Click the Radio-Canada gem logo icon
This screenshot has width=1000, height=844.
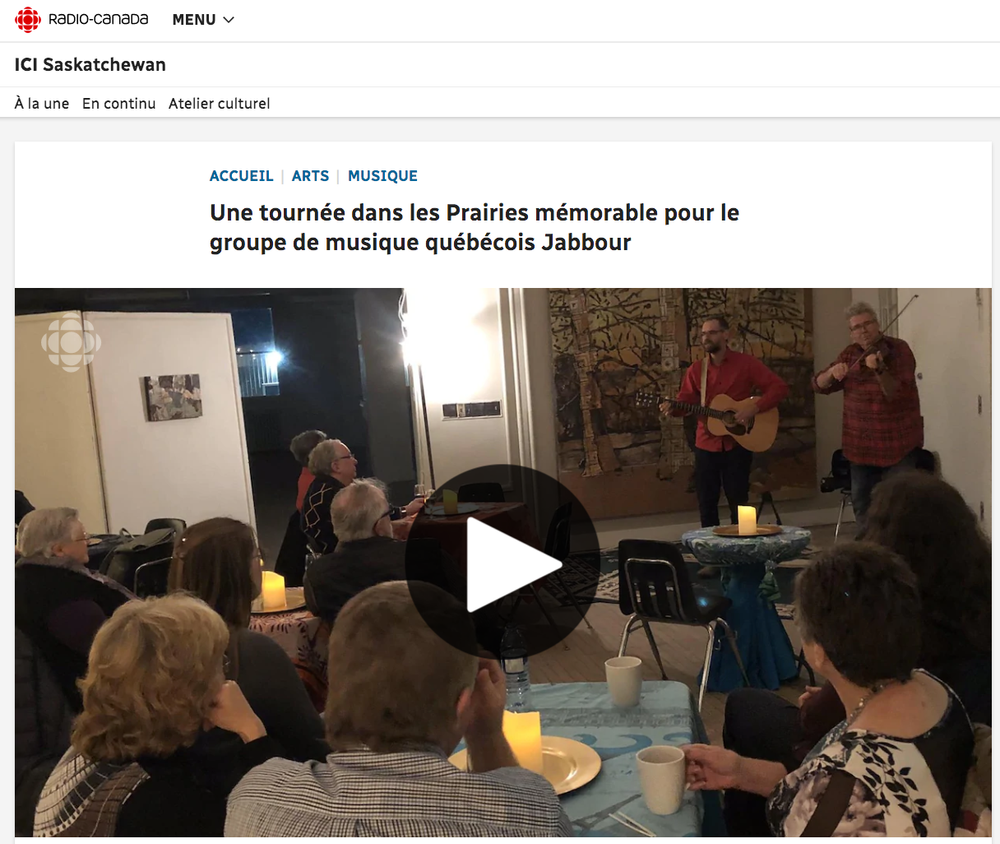click(x=27, y=20)
